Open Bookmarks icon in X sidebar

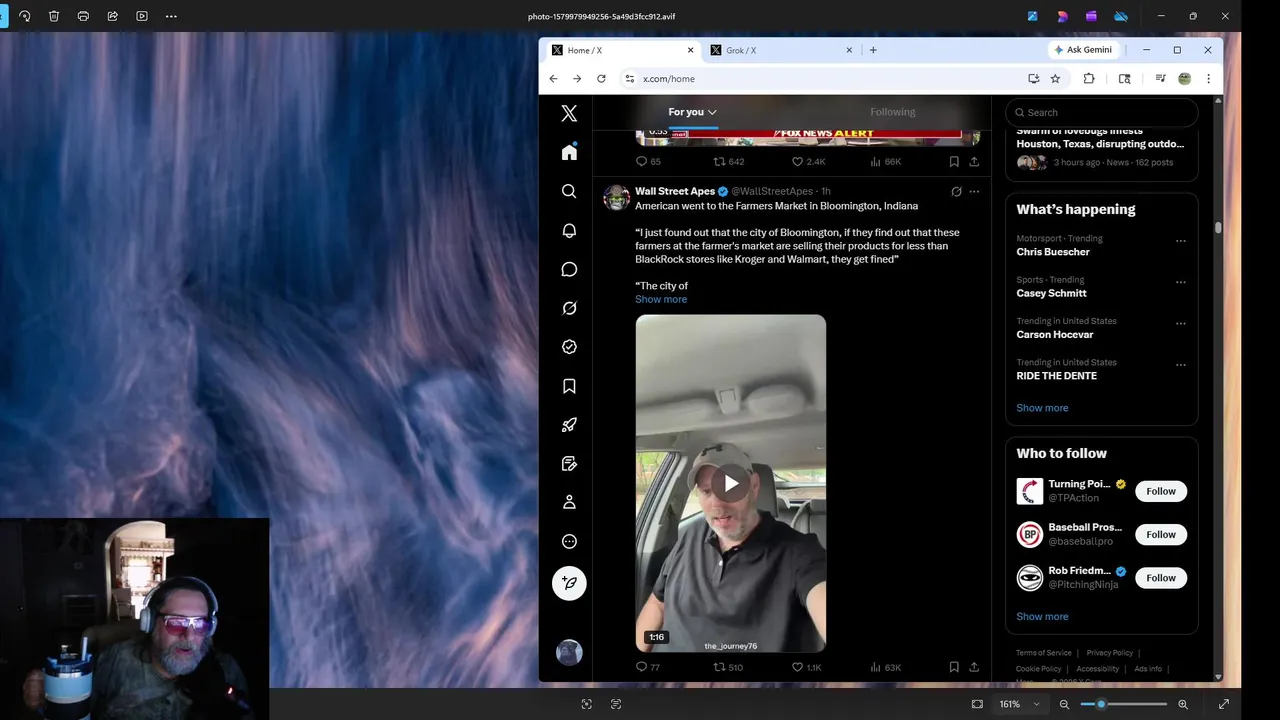(569, 386)
